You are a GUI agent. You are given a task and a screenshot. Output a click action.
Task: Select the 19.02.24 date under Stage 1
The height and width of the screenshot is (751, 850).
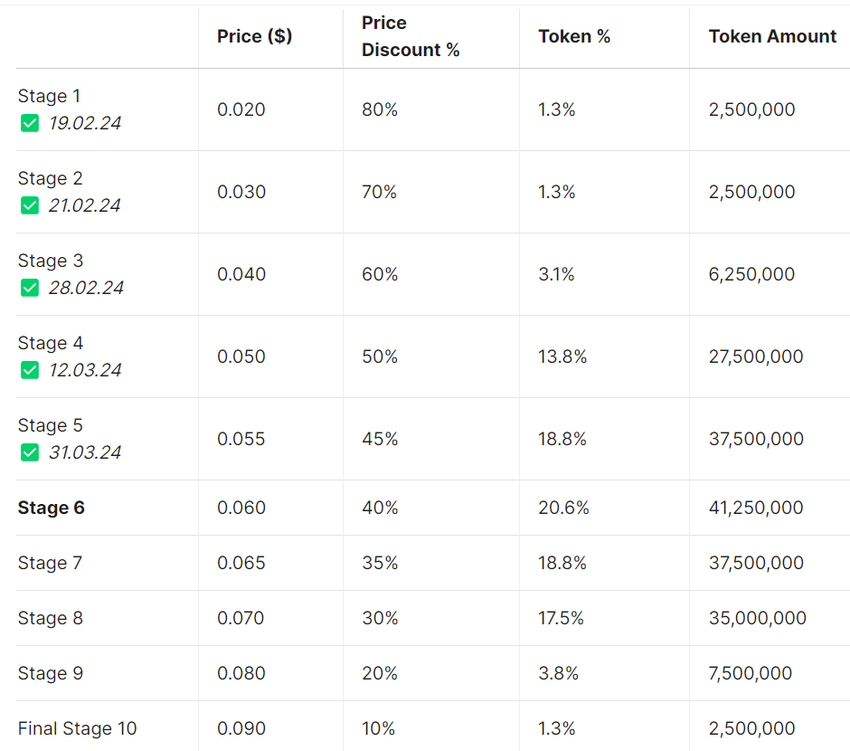coord(85,123)
